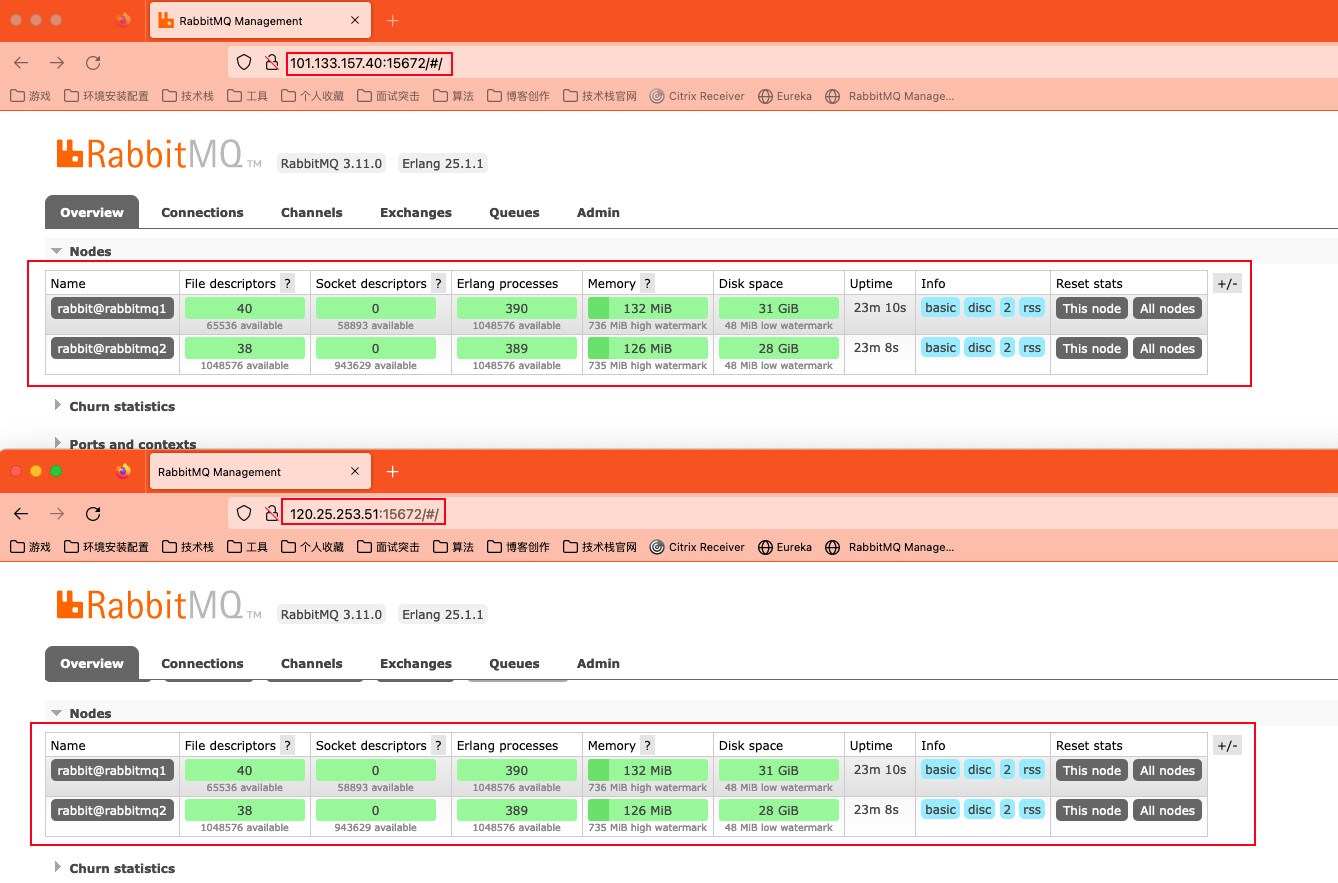Image resolution: width=1338 pixels, height=883 pixels.
Task: Go back in the 120.25.253.51 browser window
Action: (21, 513)
